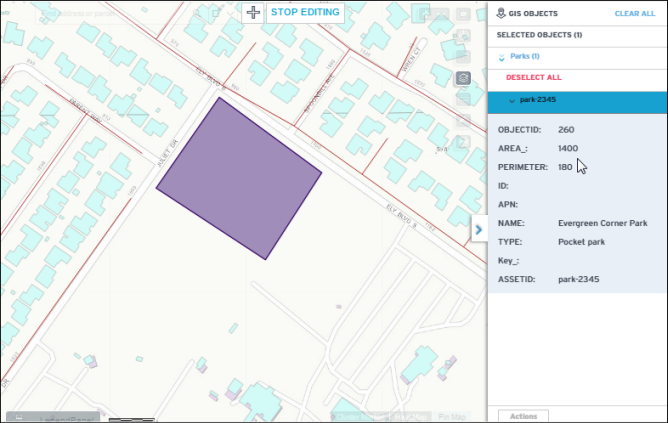Click the Selected Objects (1) header
The image size is (668, 423).
540,35
